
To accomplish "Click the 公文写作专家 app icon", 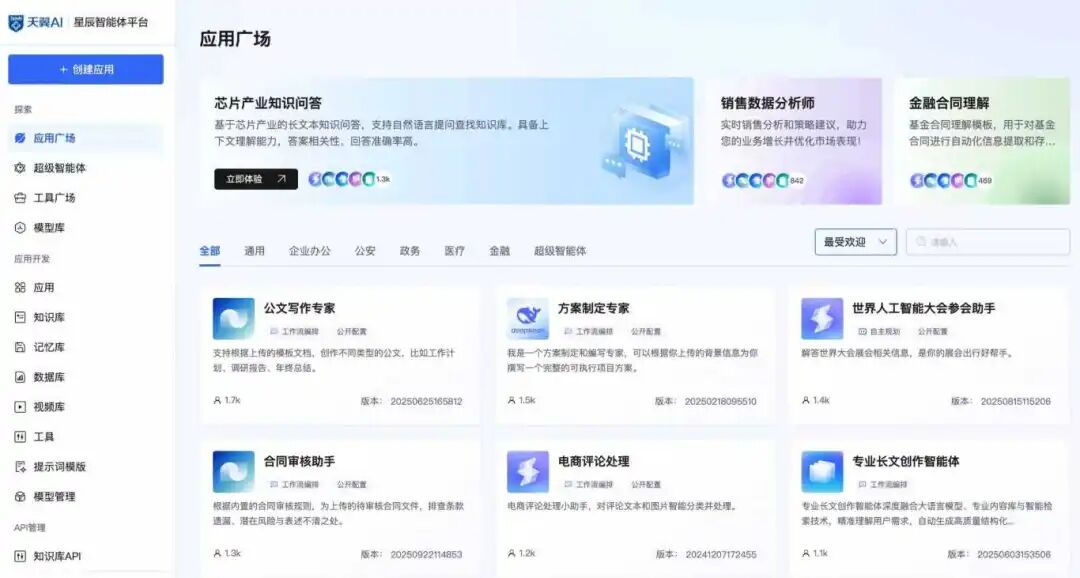I will pos(233,319).
